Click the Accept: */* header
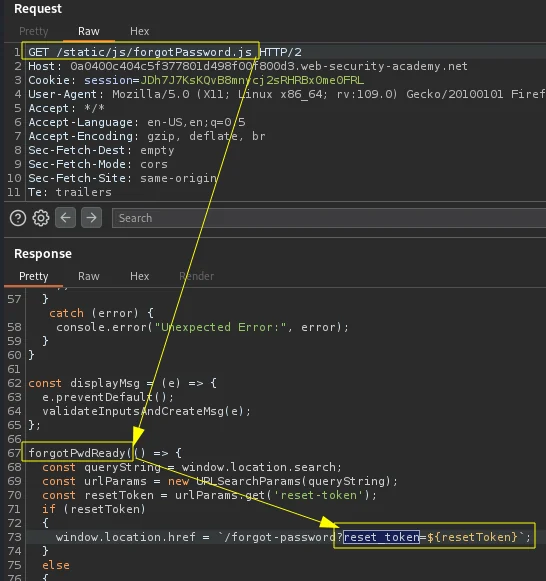This screenshot has height=581, width=546. [67, 109]
